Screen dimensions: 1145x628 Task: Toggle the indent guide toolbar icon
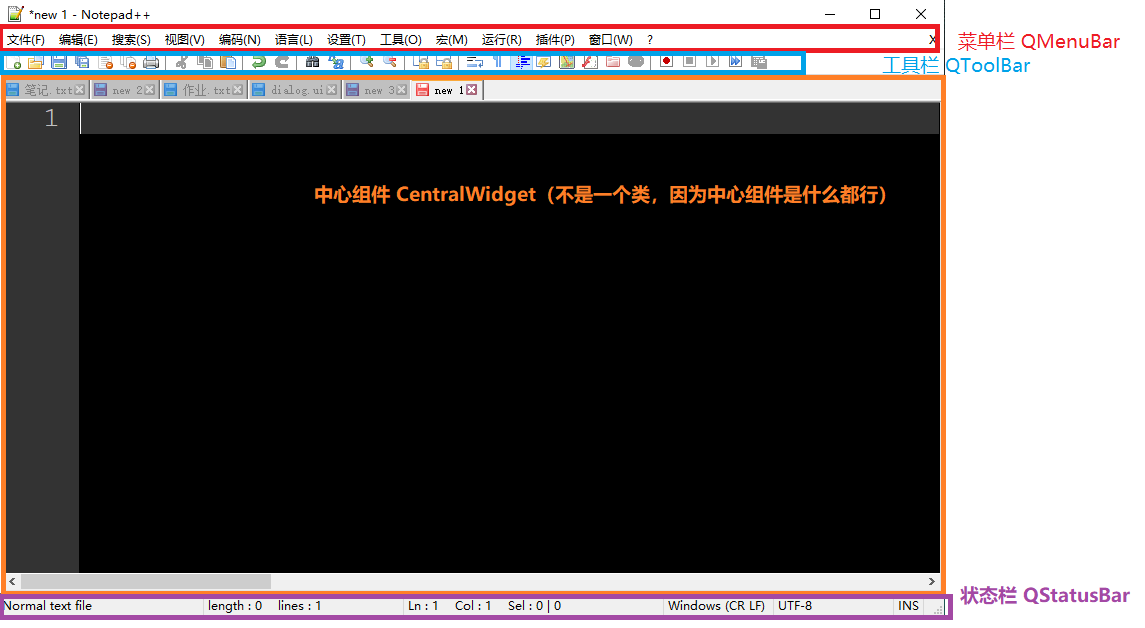(522, 63)
